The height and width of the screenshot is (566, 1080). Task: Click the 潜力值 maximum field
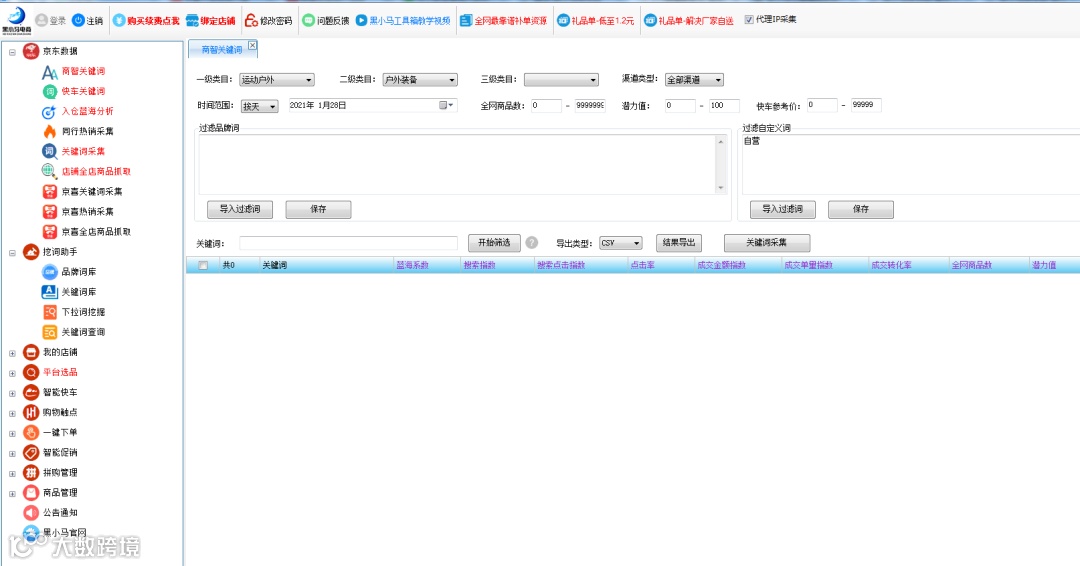724,105
